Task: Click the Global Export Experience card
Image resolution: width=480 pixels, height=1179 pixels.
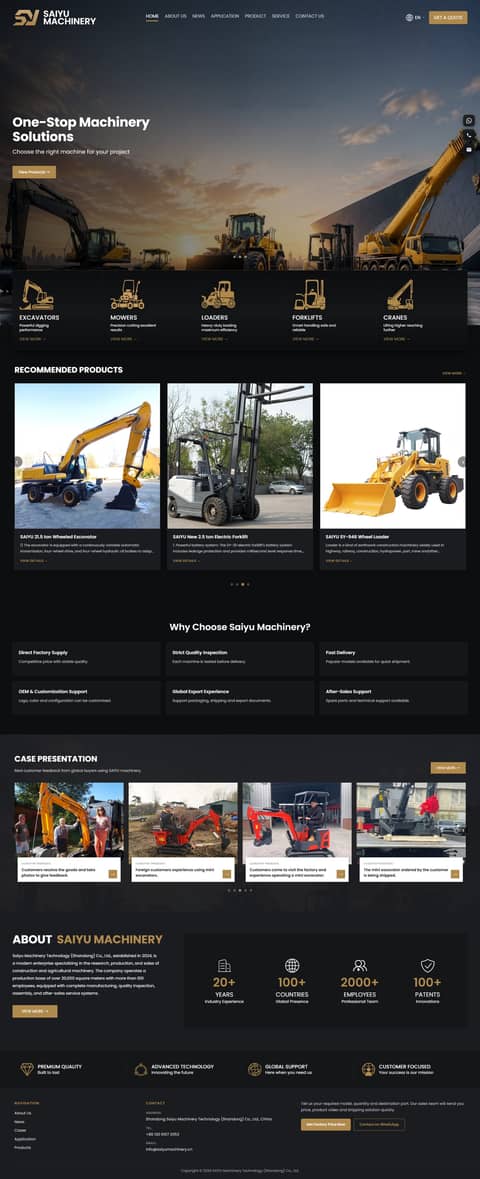Action: pyautogui.click(x=240, y=697)
